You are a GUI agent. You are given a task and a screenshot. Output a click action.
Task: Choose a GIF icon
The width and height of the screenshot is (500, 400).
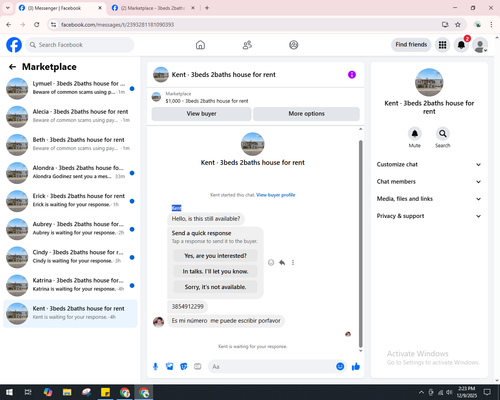point(198,367)
